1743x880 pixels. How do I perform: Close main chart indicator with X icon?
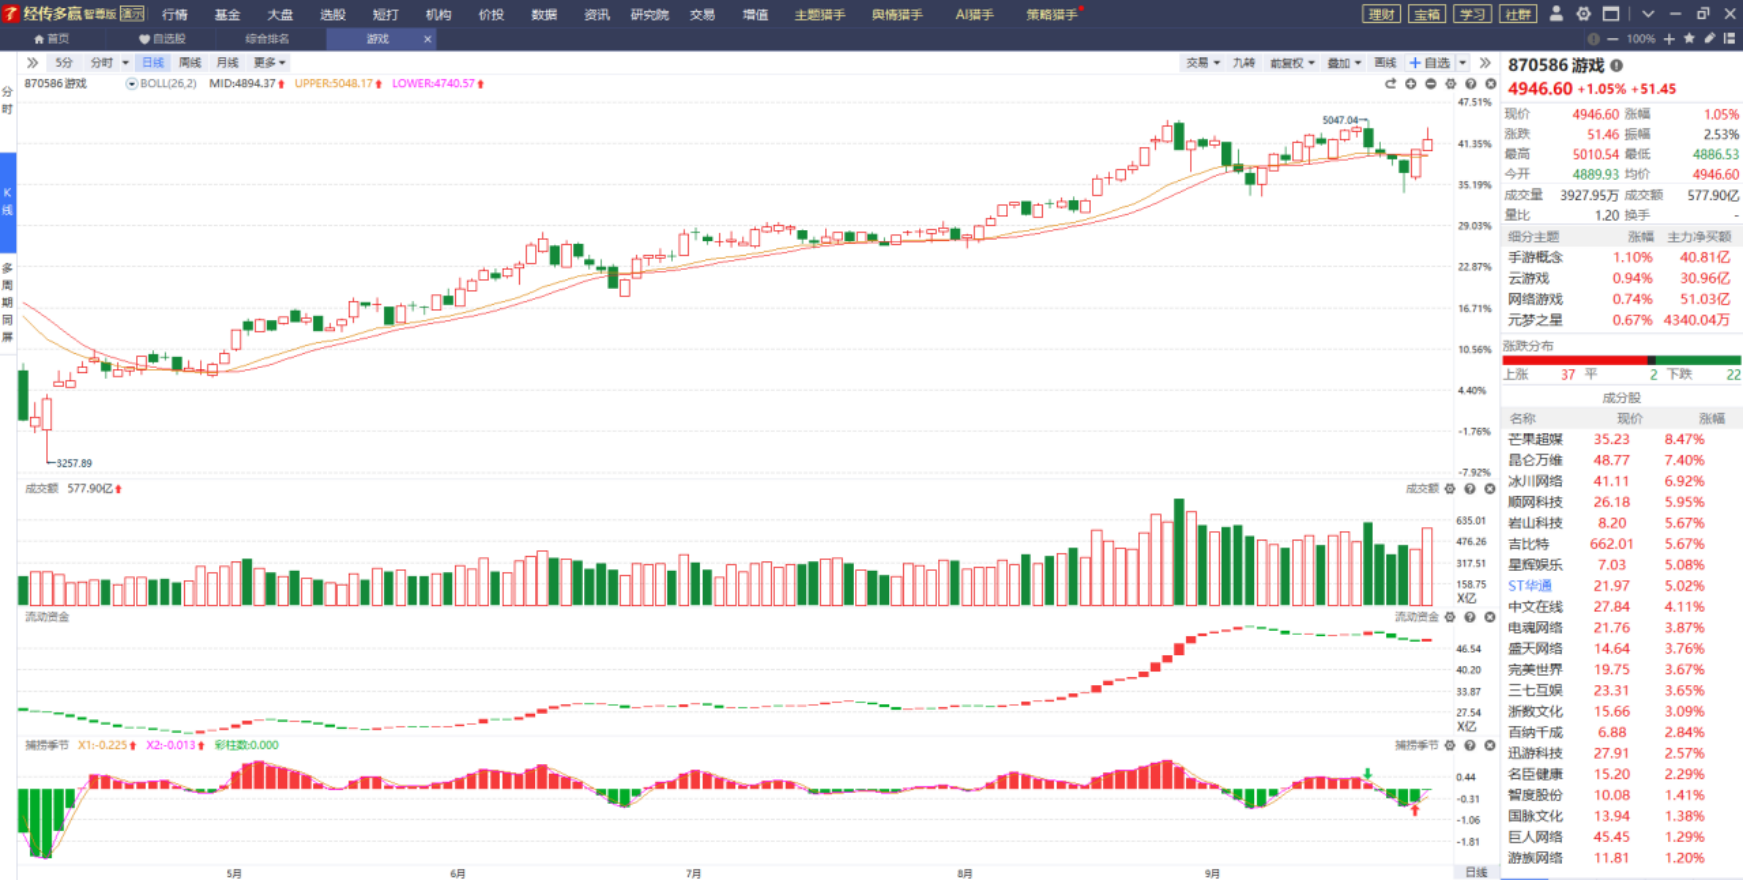[1490, 84]
